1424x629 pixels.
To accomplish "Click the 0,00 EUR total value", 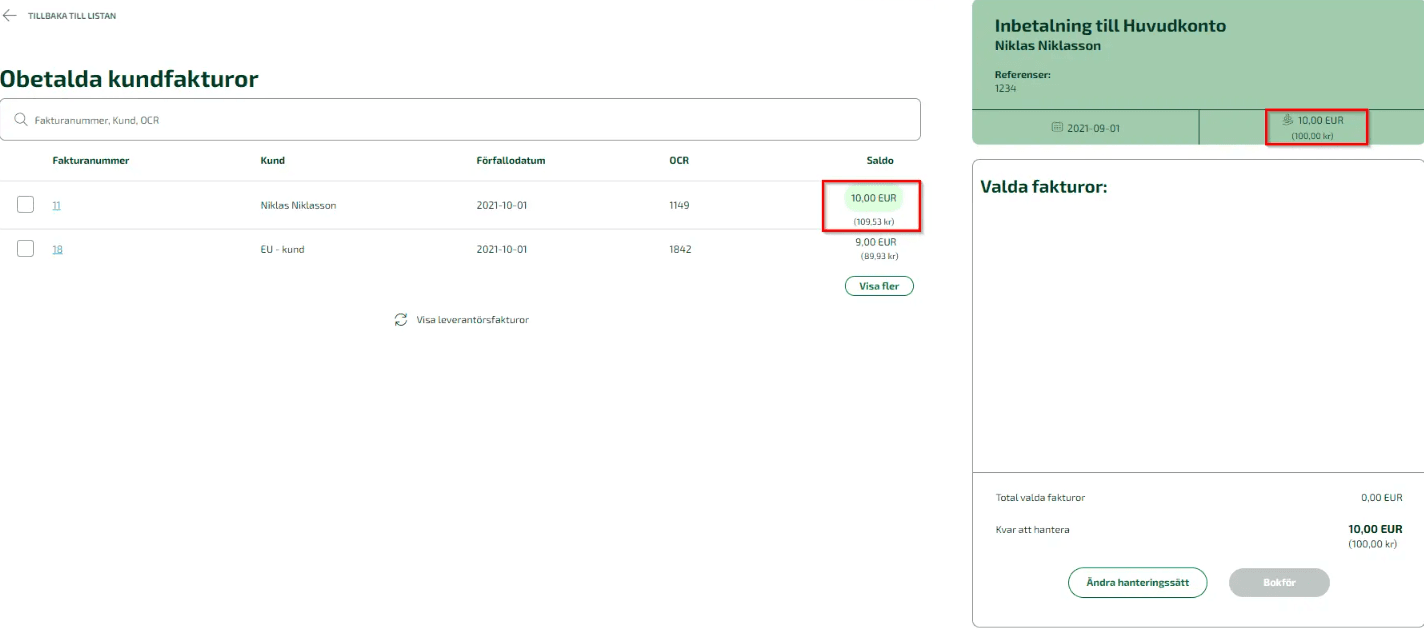I will point(1380,498).
